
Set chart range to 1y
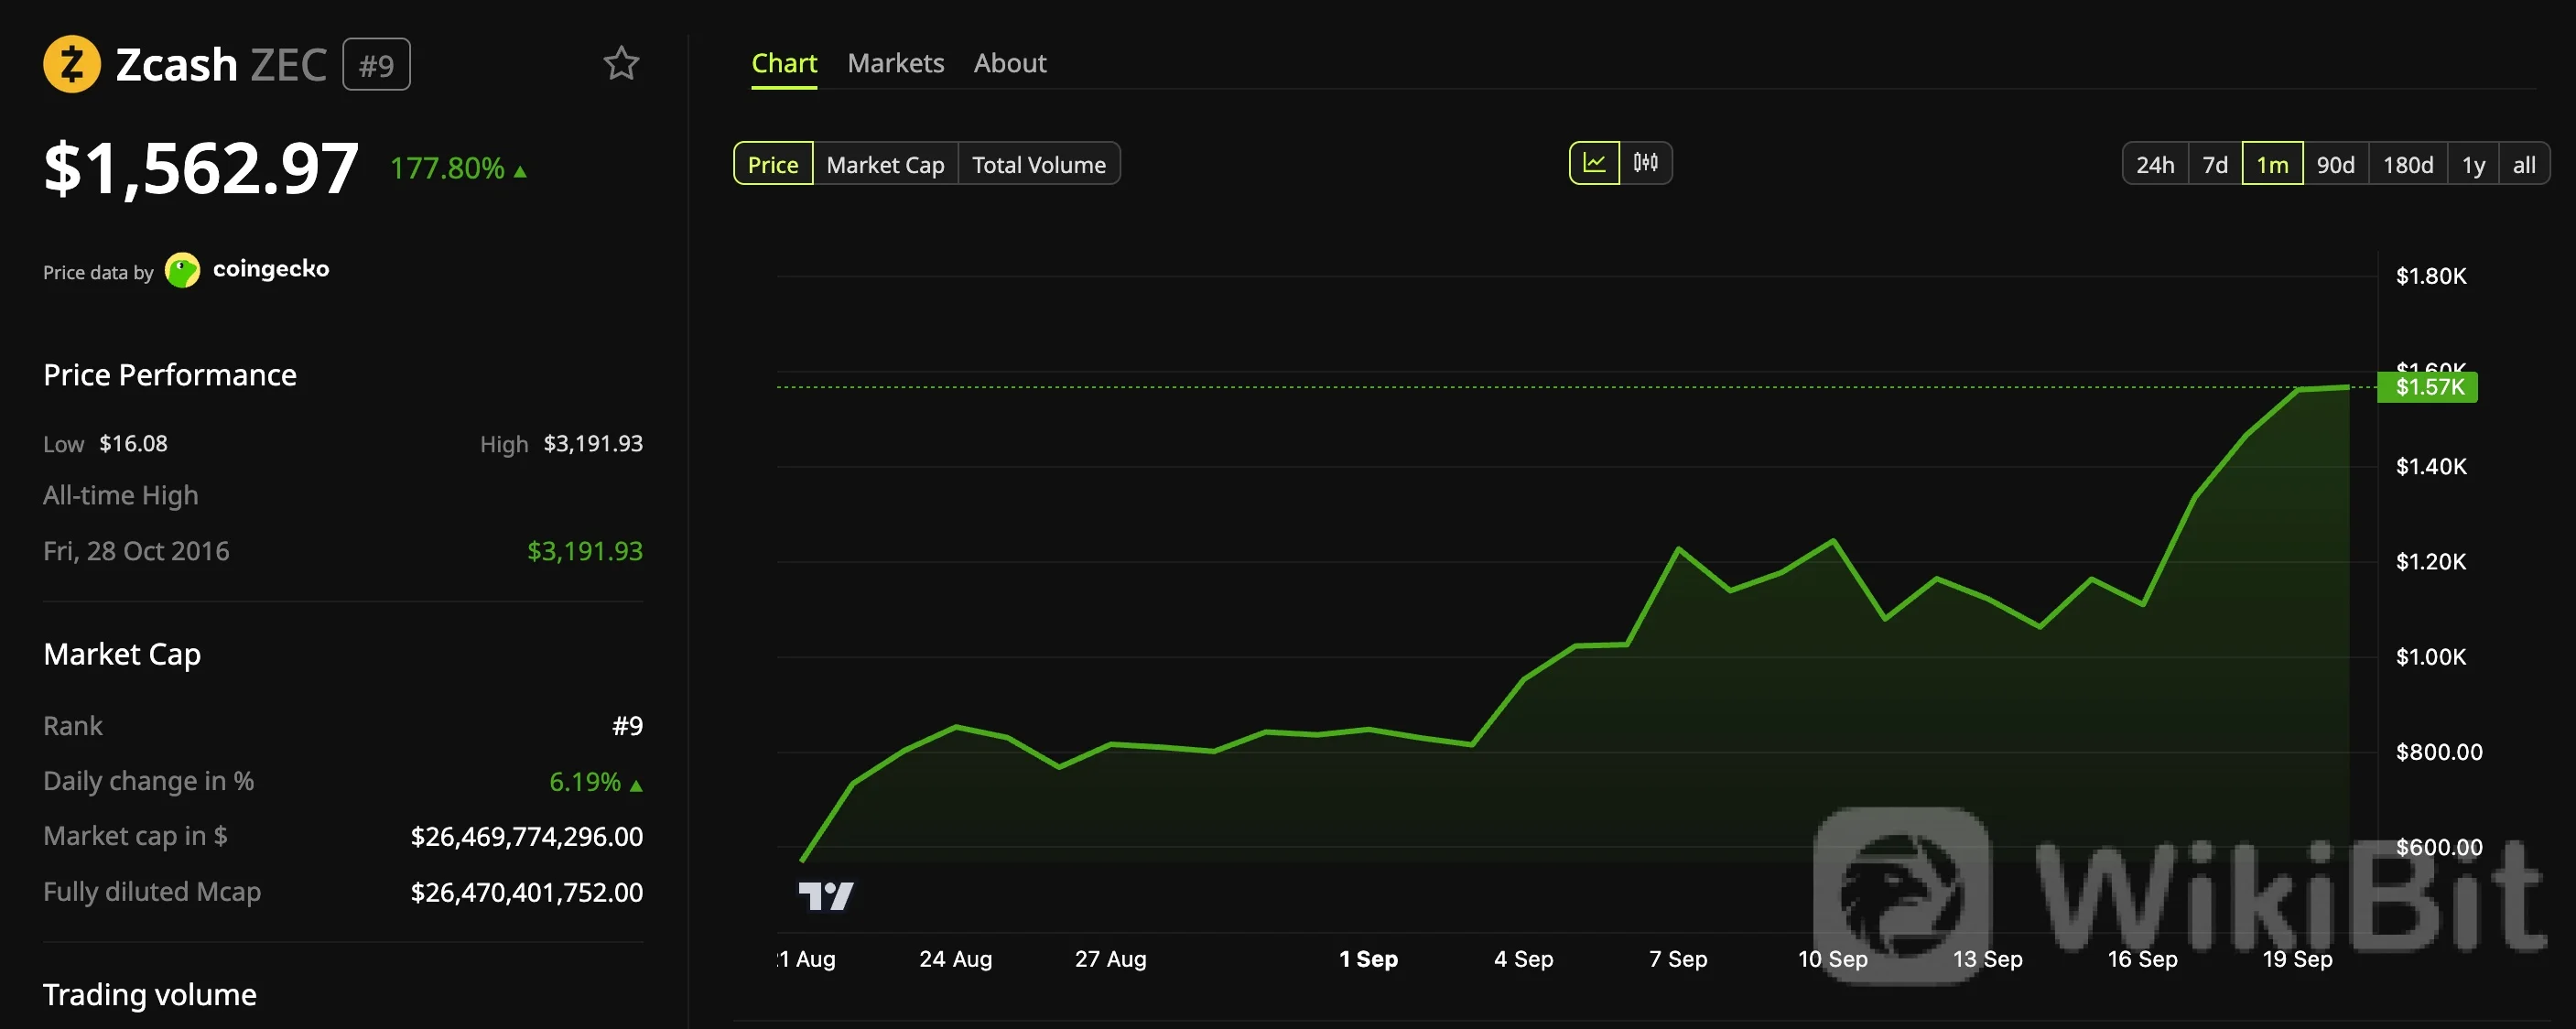[x=2473, y=164]
